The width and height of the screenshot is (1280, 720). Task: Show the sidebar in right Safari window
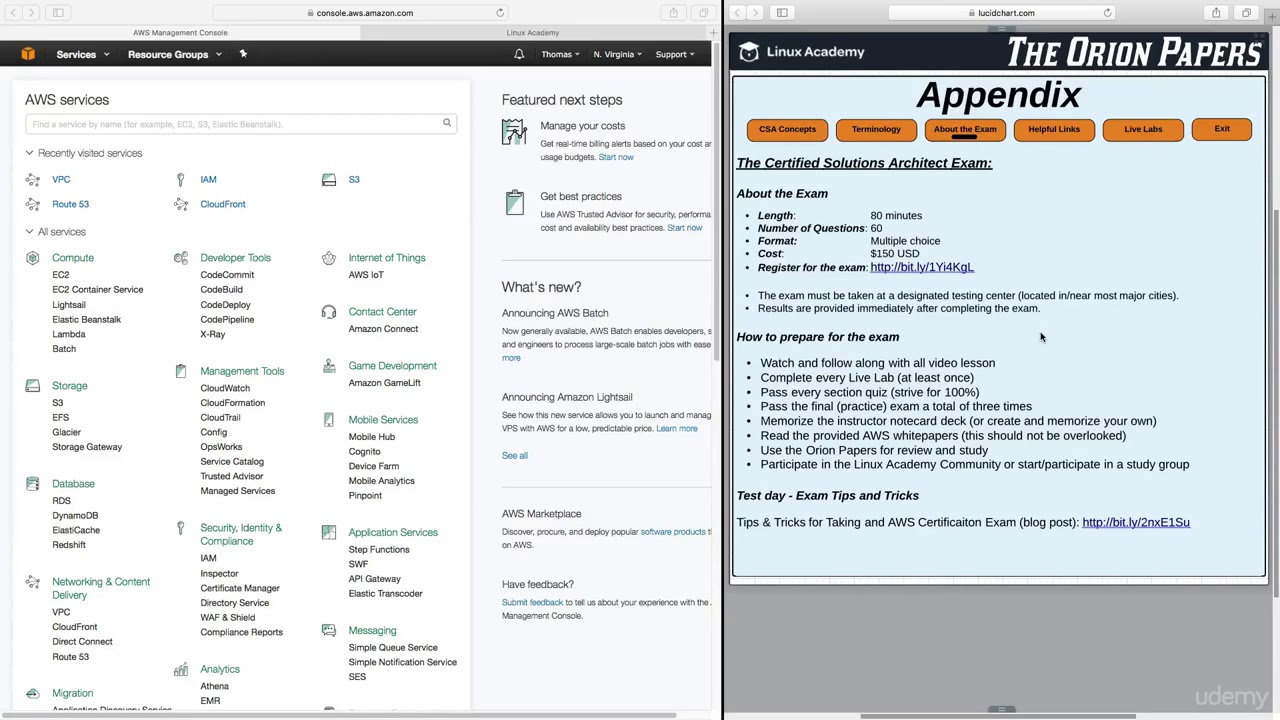782,13
